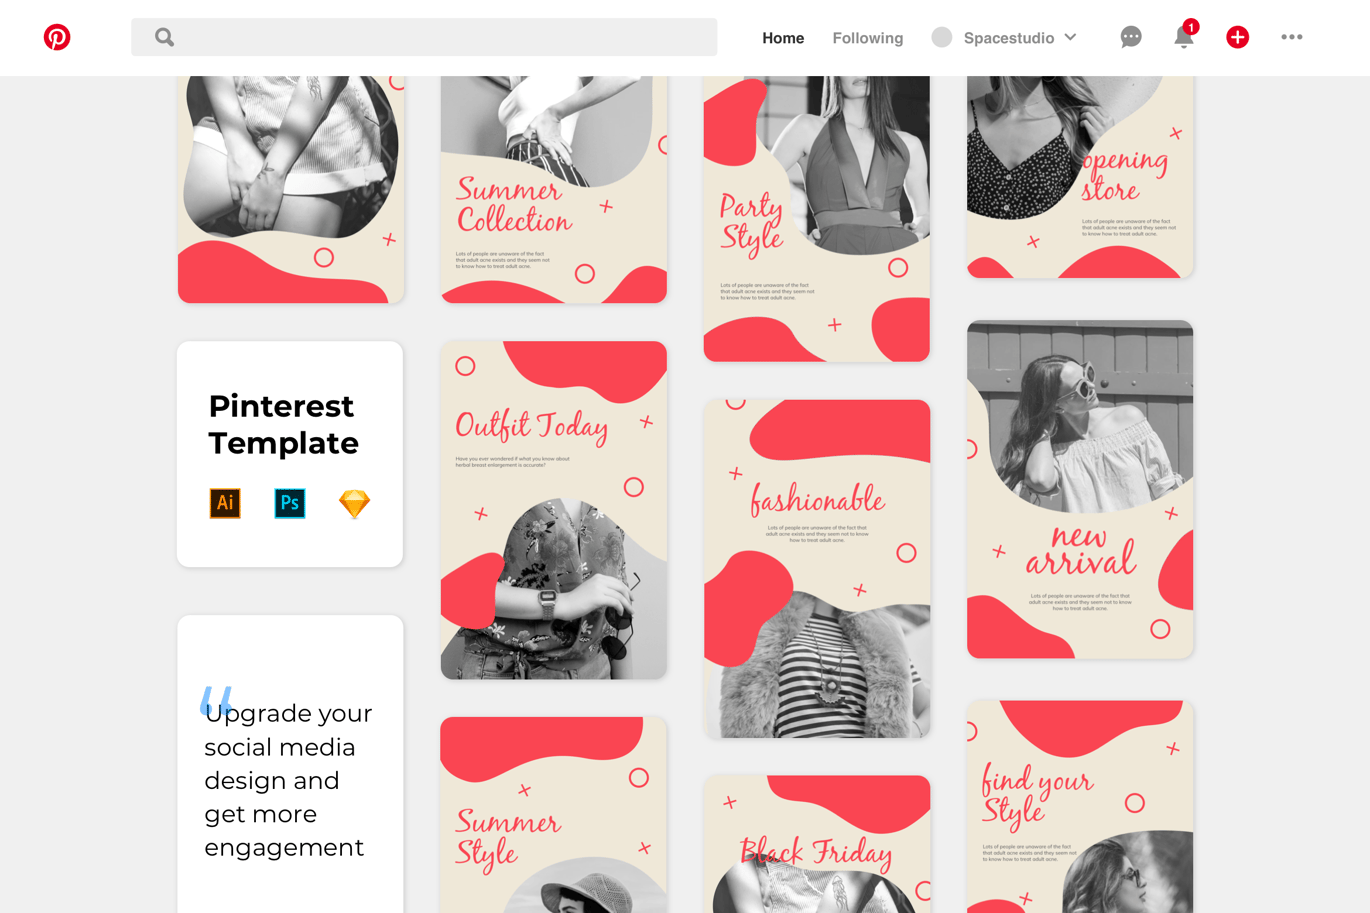Image resolution: width=1370 pixels, height=913 pixels.
Task: Click the Spacestudio profile avatar
Action: [x=942, y=37]
